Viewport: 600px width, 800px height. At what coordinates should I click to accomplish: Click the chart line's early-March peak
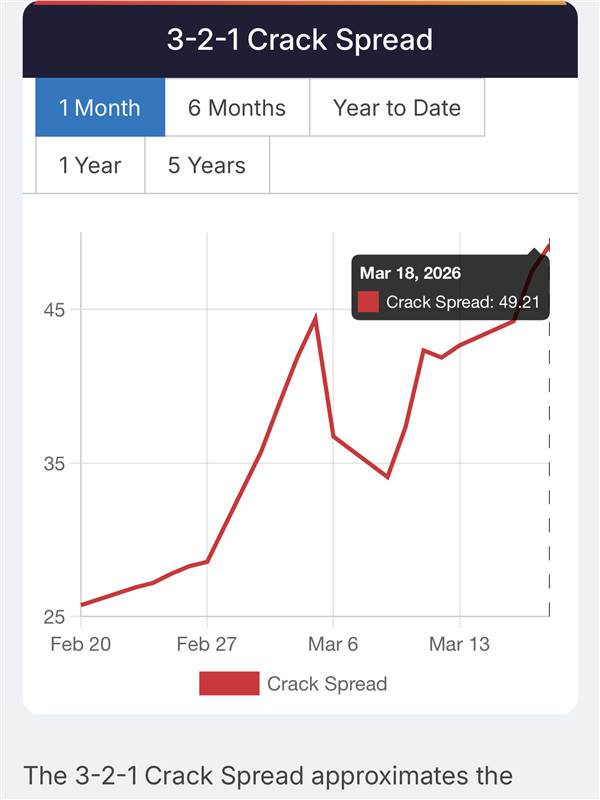315,318
